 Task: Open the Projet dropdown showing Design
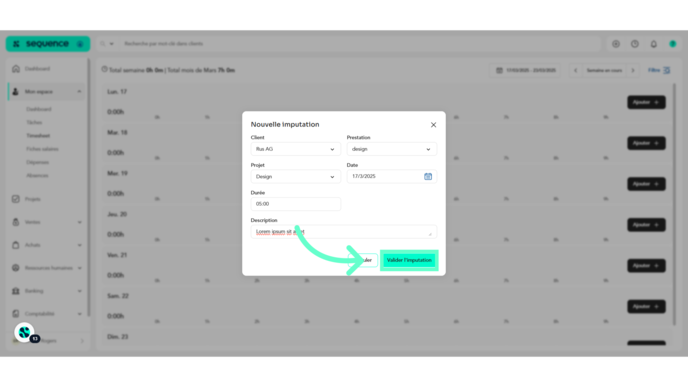tap(296, 176)
